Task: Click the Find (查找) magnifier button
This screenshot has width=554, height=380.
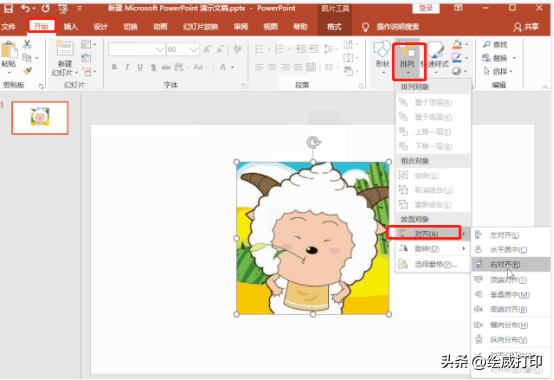Action: pyautogui.click(x=495, y=44)
